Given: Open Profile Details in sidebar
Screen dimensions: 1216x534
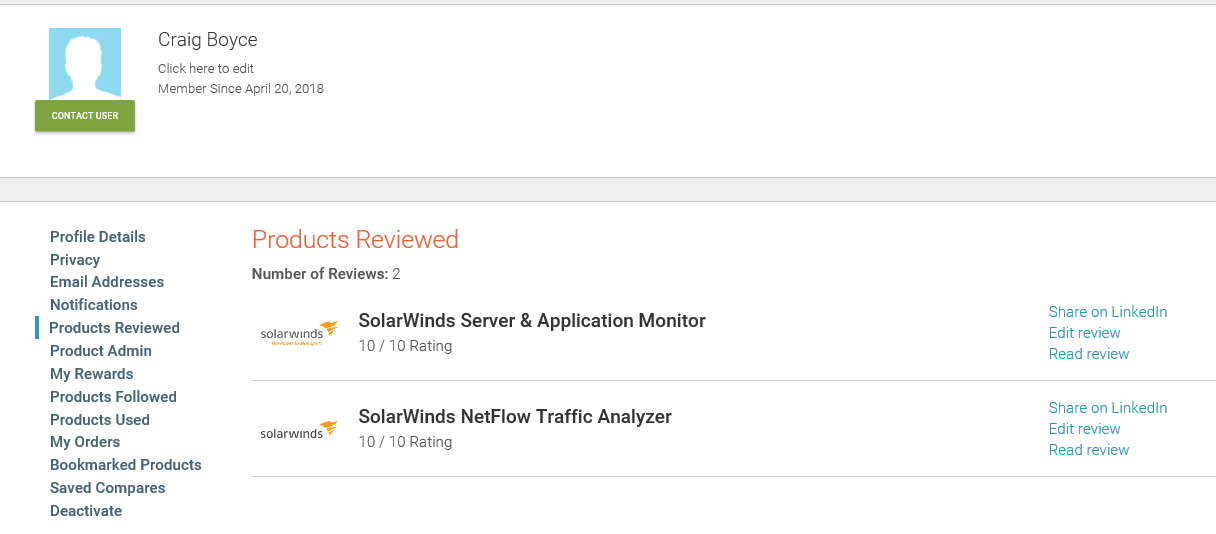Looking at the screenshot, I should (x=98, y=237).
